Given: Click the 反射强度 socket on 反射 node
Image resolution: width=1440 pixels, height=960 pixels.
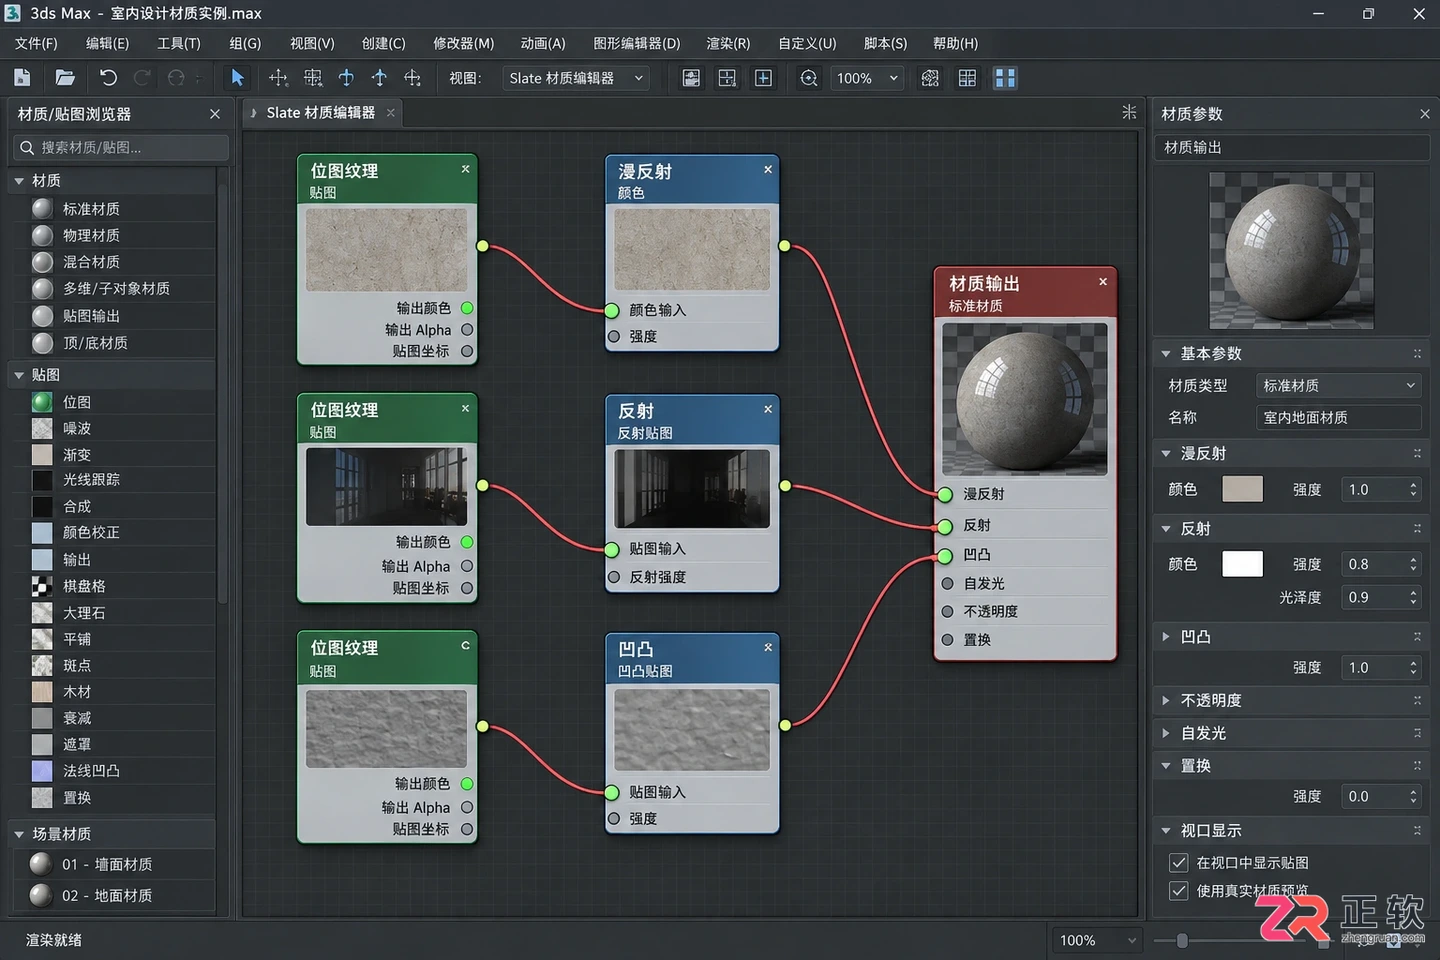Looking at the screenshot, I should click(614, 577).
